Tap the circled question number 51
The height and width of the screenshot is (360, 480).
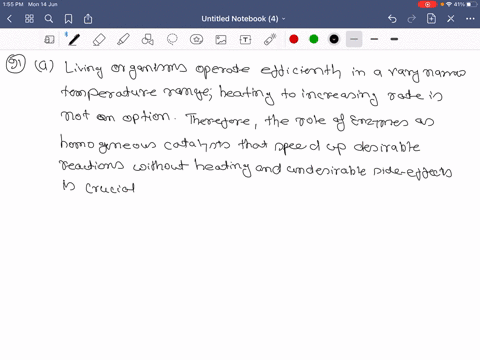pyautogui.click(x=15, y=63)
